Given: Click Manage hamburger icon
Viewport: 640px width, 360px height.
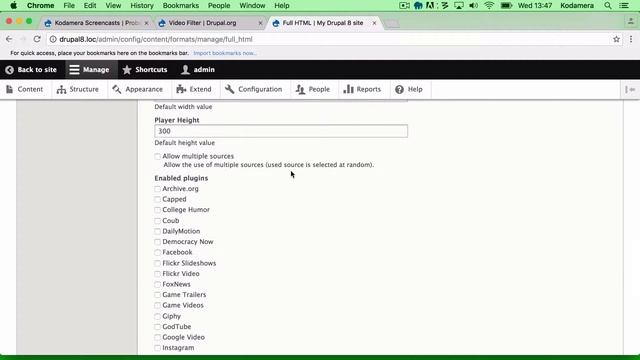Looking at the screenshot, I should pyautogui.click(x=74, y=70).
